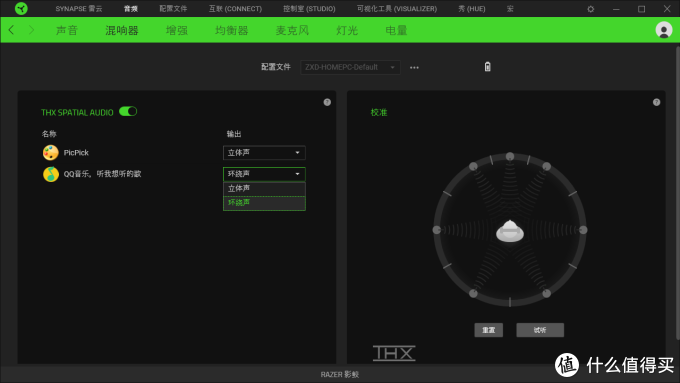Viewport: 680px width, 383px height.
Task: Open the 控制室 (STUDIO) module
Action: [309, 9]
